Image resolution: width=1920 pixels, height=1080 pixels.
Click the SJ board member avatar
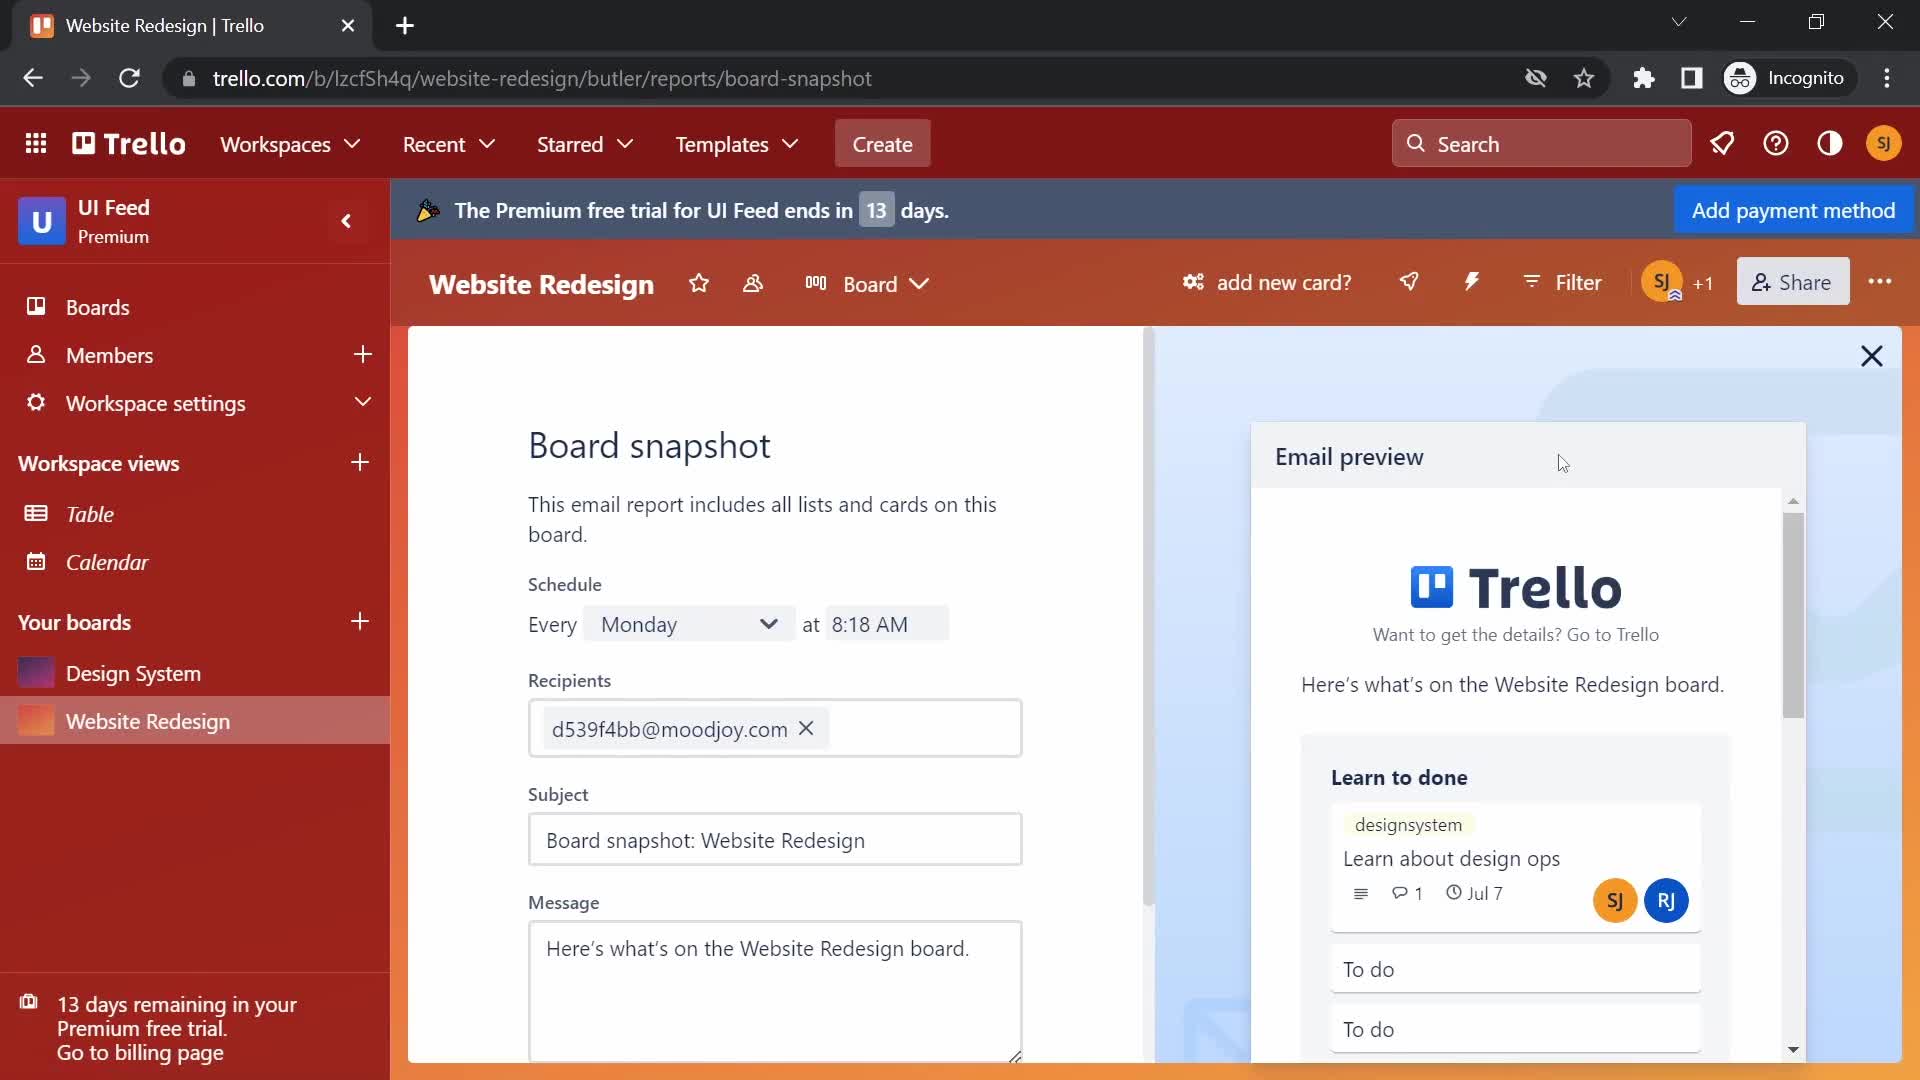tap(1662, 282)
